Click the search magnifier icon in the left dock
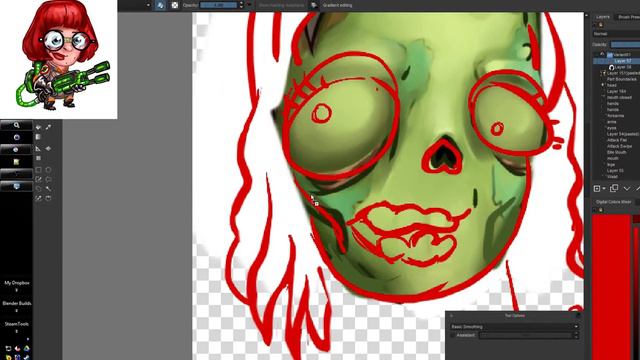 [16, 125]
